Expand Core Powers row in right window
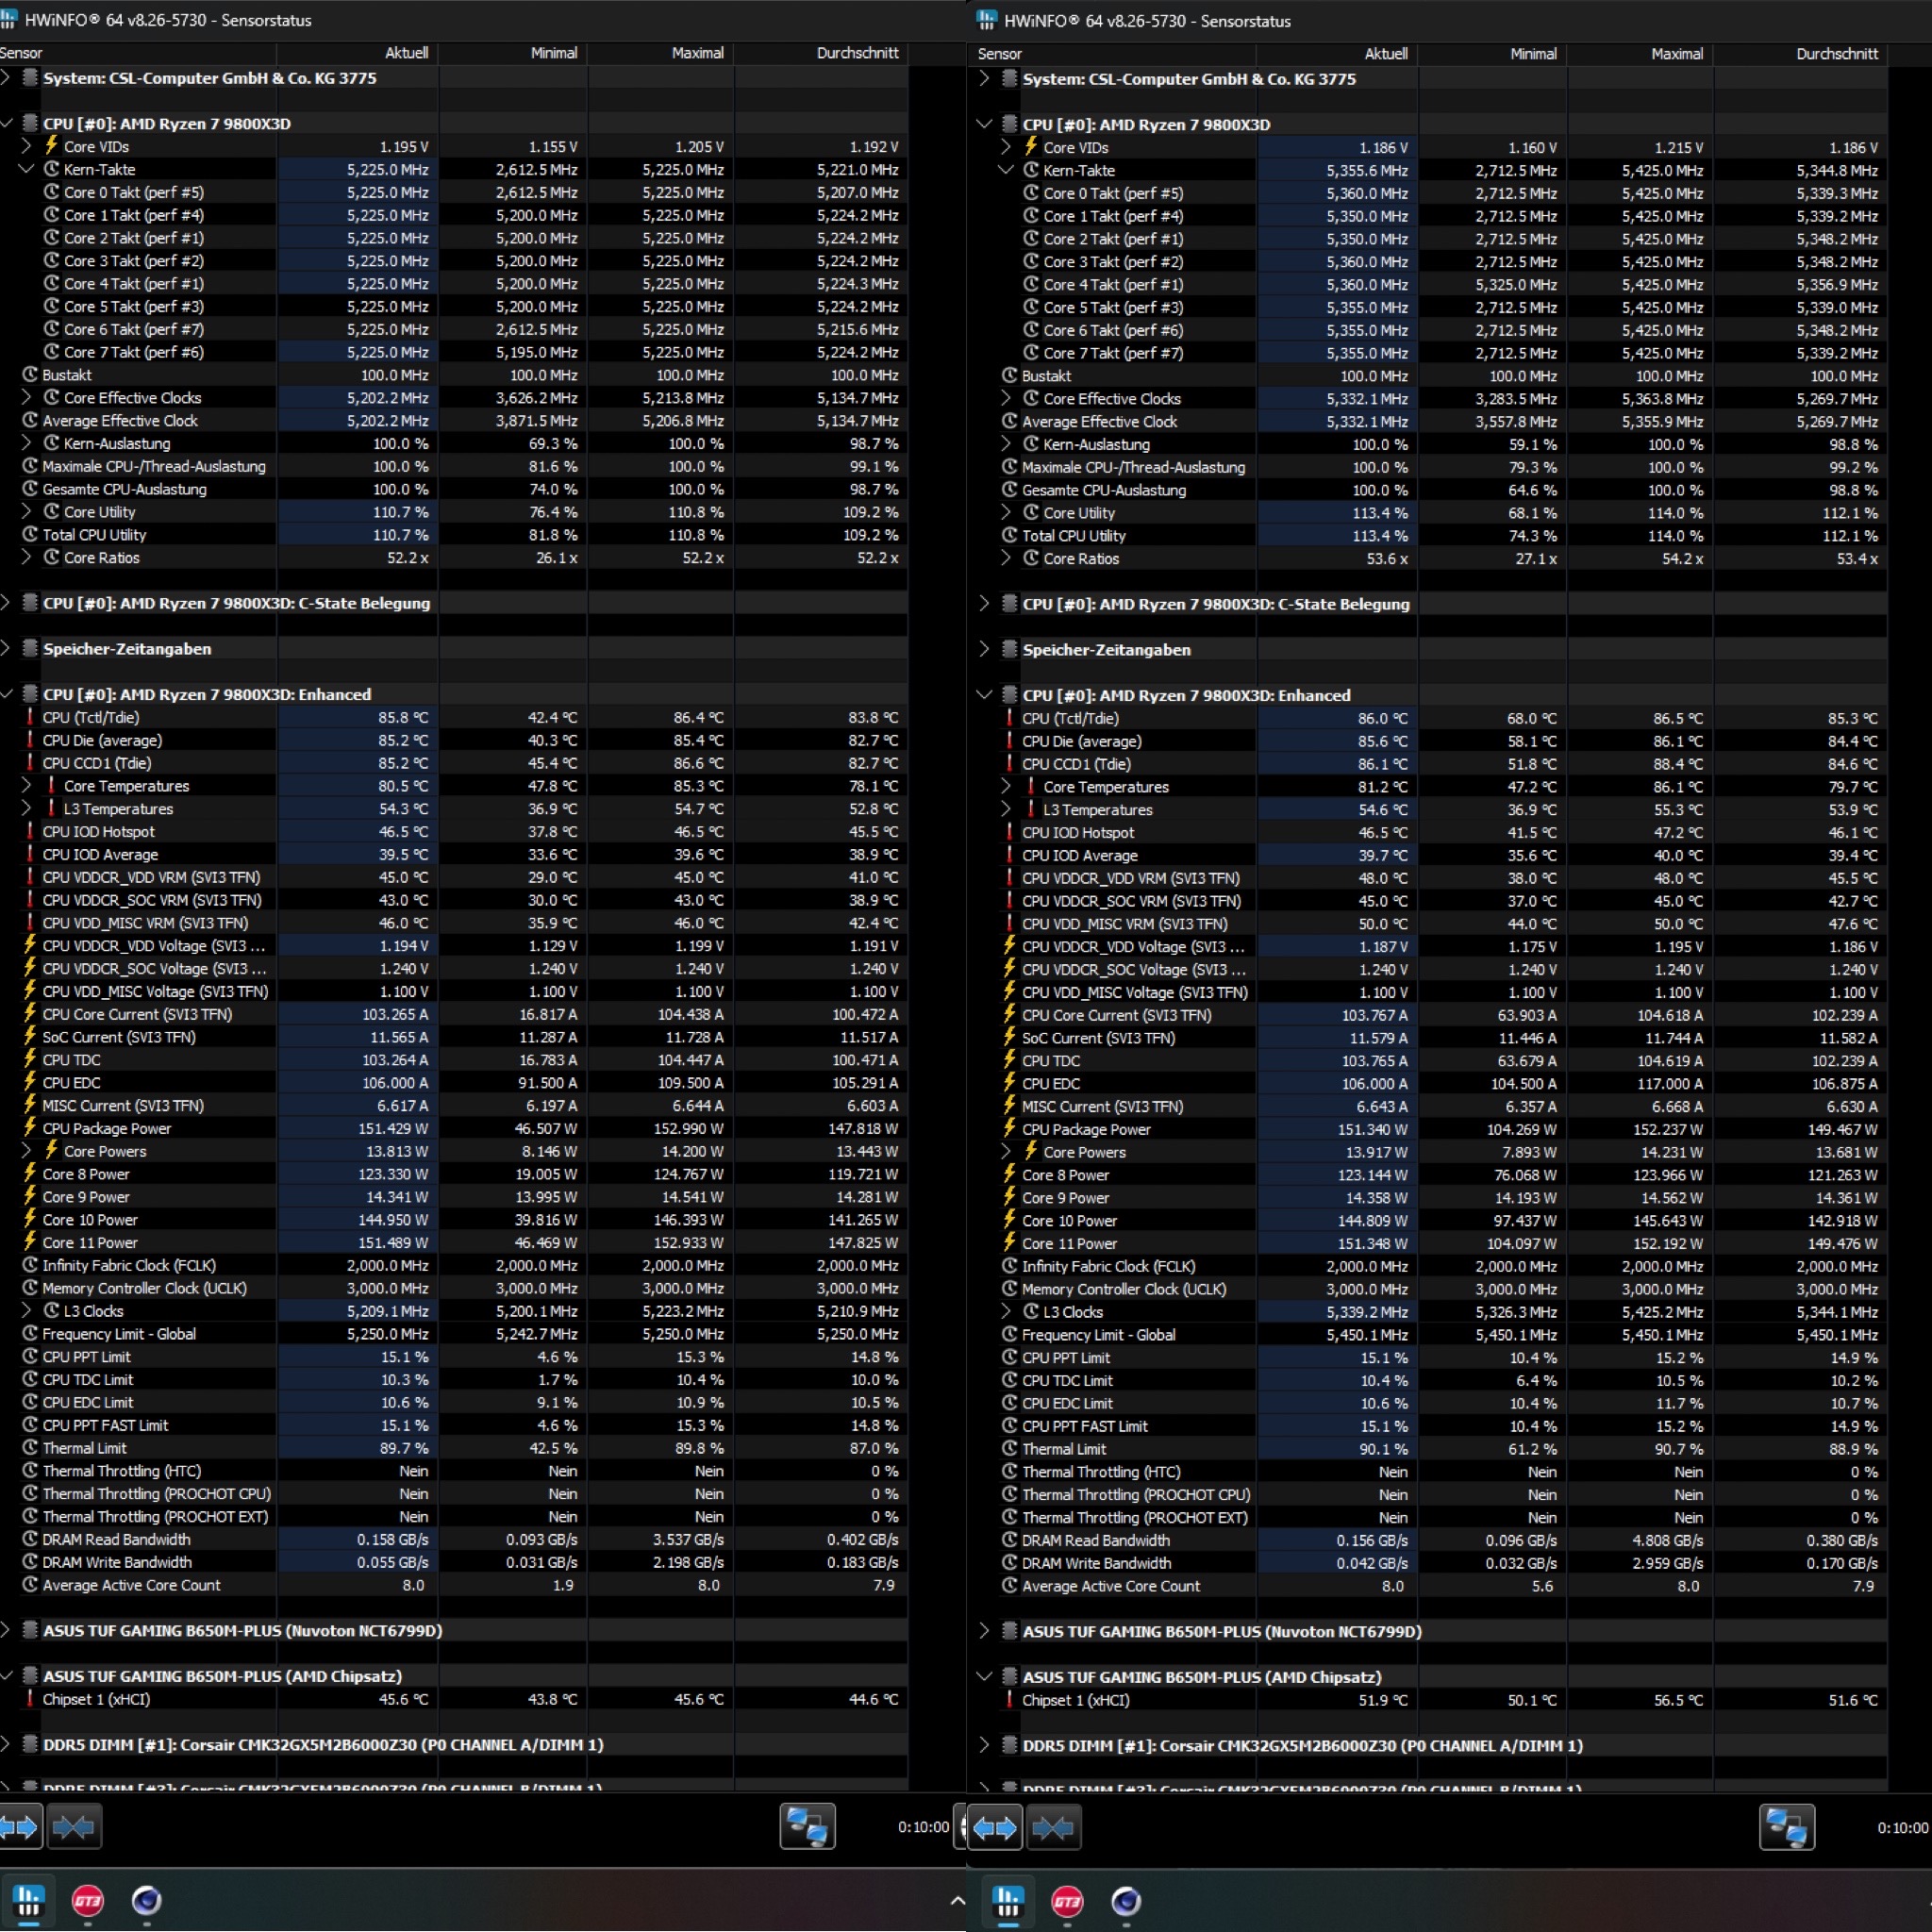The width and height of the screenshot is (1932, 1932). [1006, 1152]
